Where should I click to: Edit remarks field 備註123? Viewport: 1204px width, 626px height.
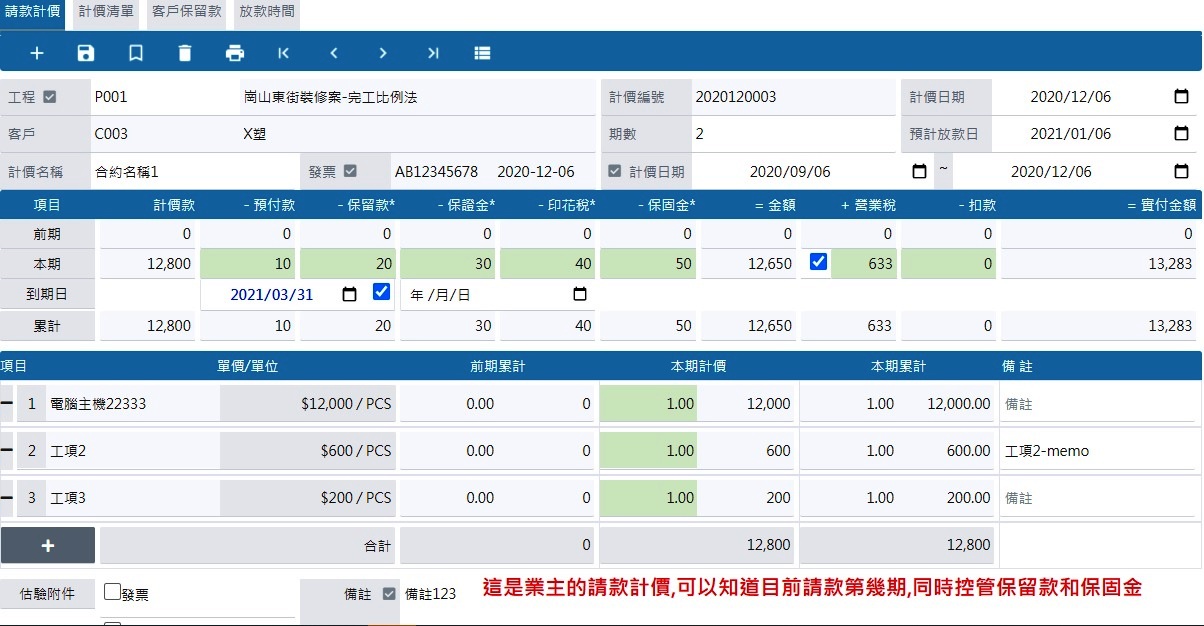point(431,594)
